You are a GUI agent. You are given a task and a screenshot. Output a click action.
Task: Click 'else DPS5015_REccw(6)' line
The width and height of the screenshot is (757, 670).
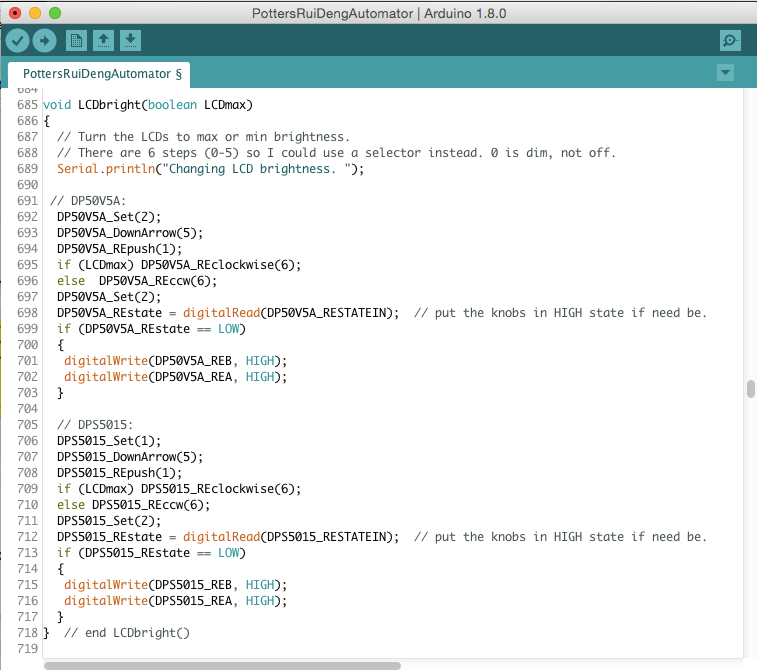[134, 504]
